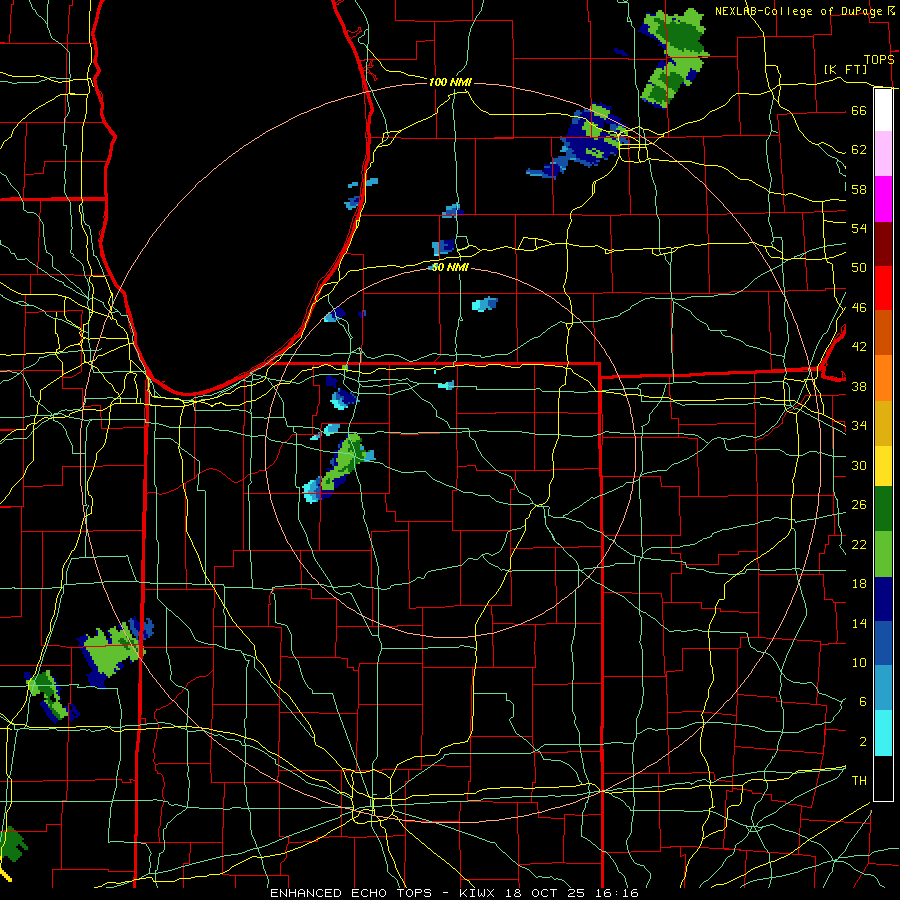This screenshot has width=900, height=900.
Task: Click the yellow swatch next to 30
Action: 883,466
